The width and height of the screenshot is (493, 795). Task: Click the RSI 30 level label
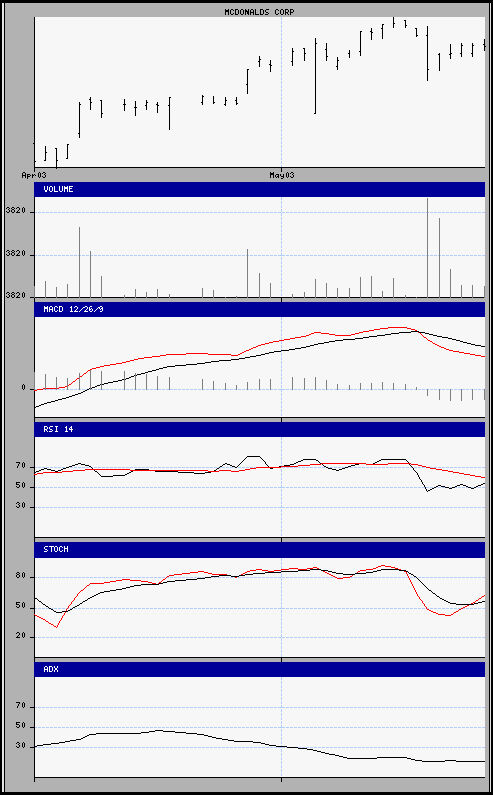pos(20,507)
